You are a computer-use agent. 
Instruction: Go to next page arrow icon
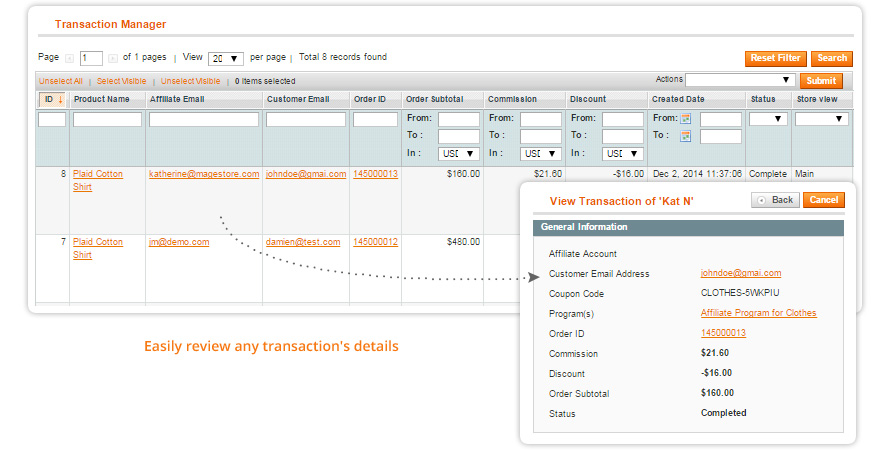click(113, 58)
